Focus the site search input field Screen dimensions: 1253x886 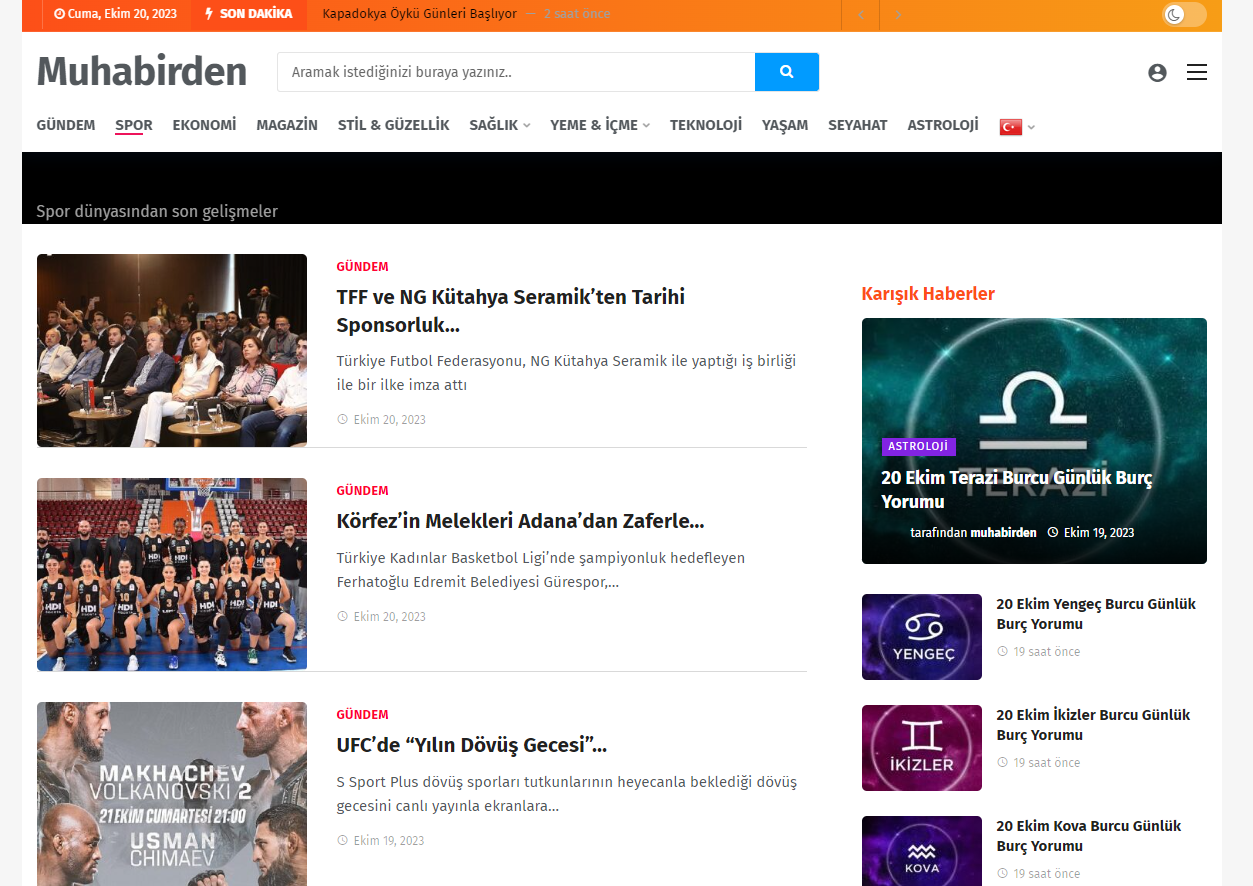pyautogui.click(x=516, y=72)
